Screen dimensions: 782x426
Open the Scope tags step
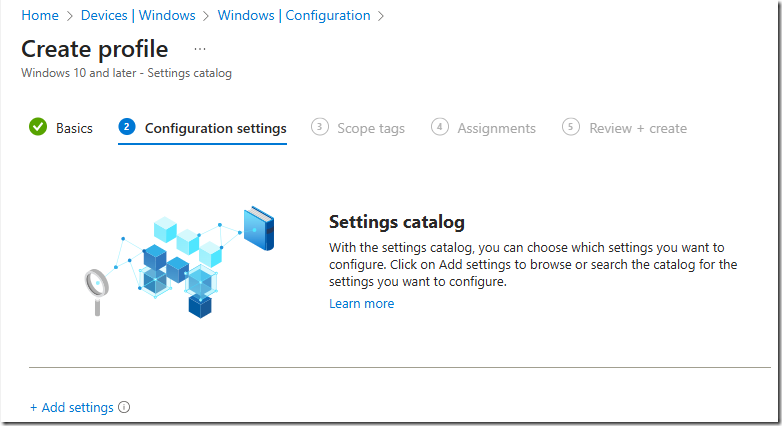[x=371, y=128]
